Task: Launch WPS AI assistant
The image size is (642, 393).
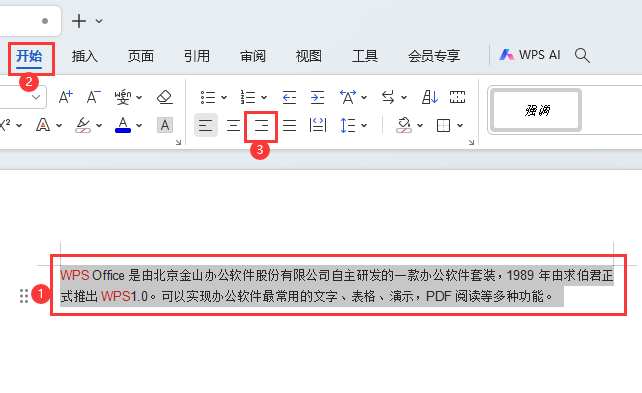Action: [x=529, y=55]
